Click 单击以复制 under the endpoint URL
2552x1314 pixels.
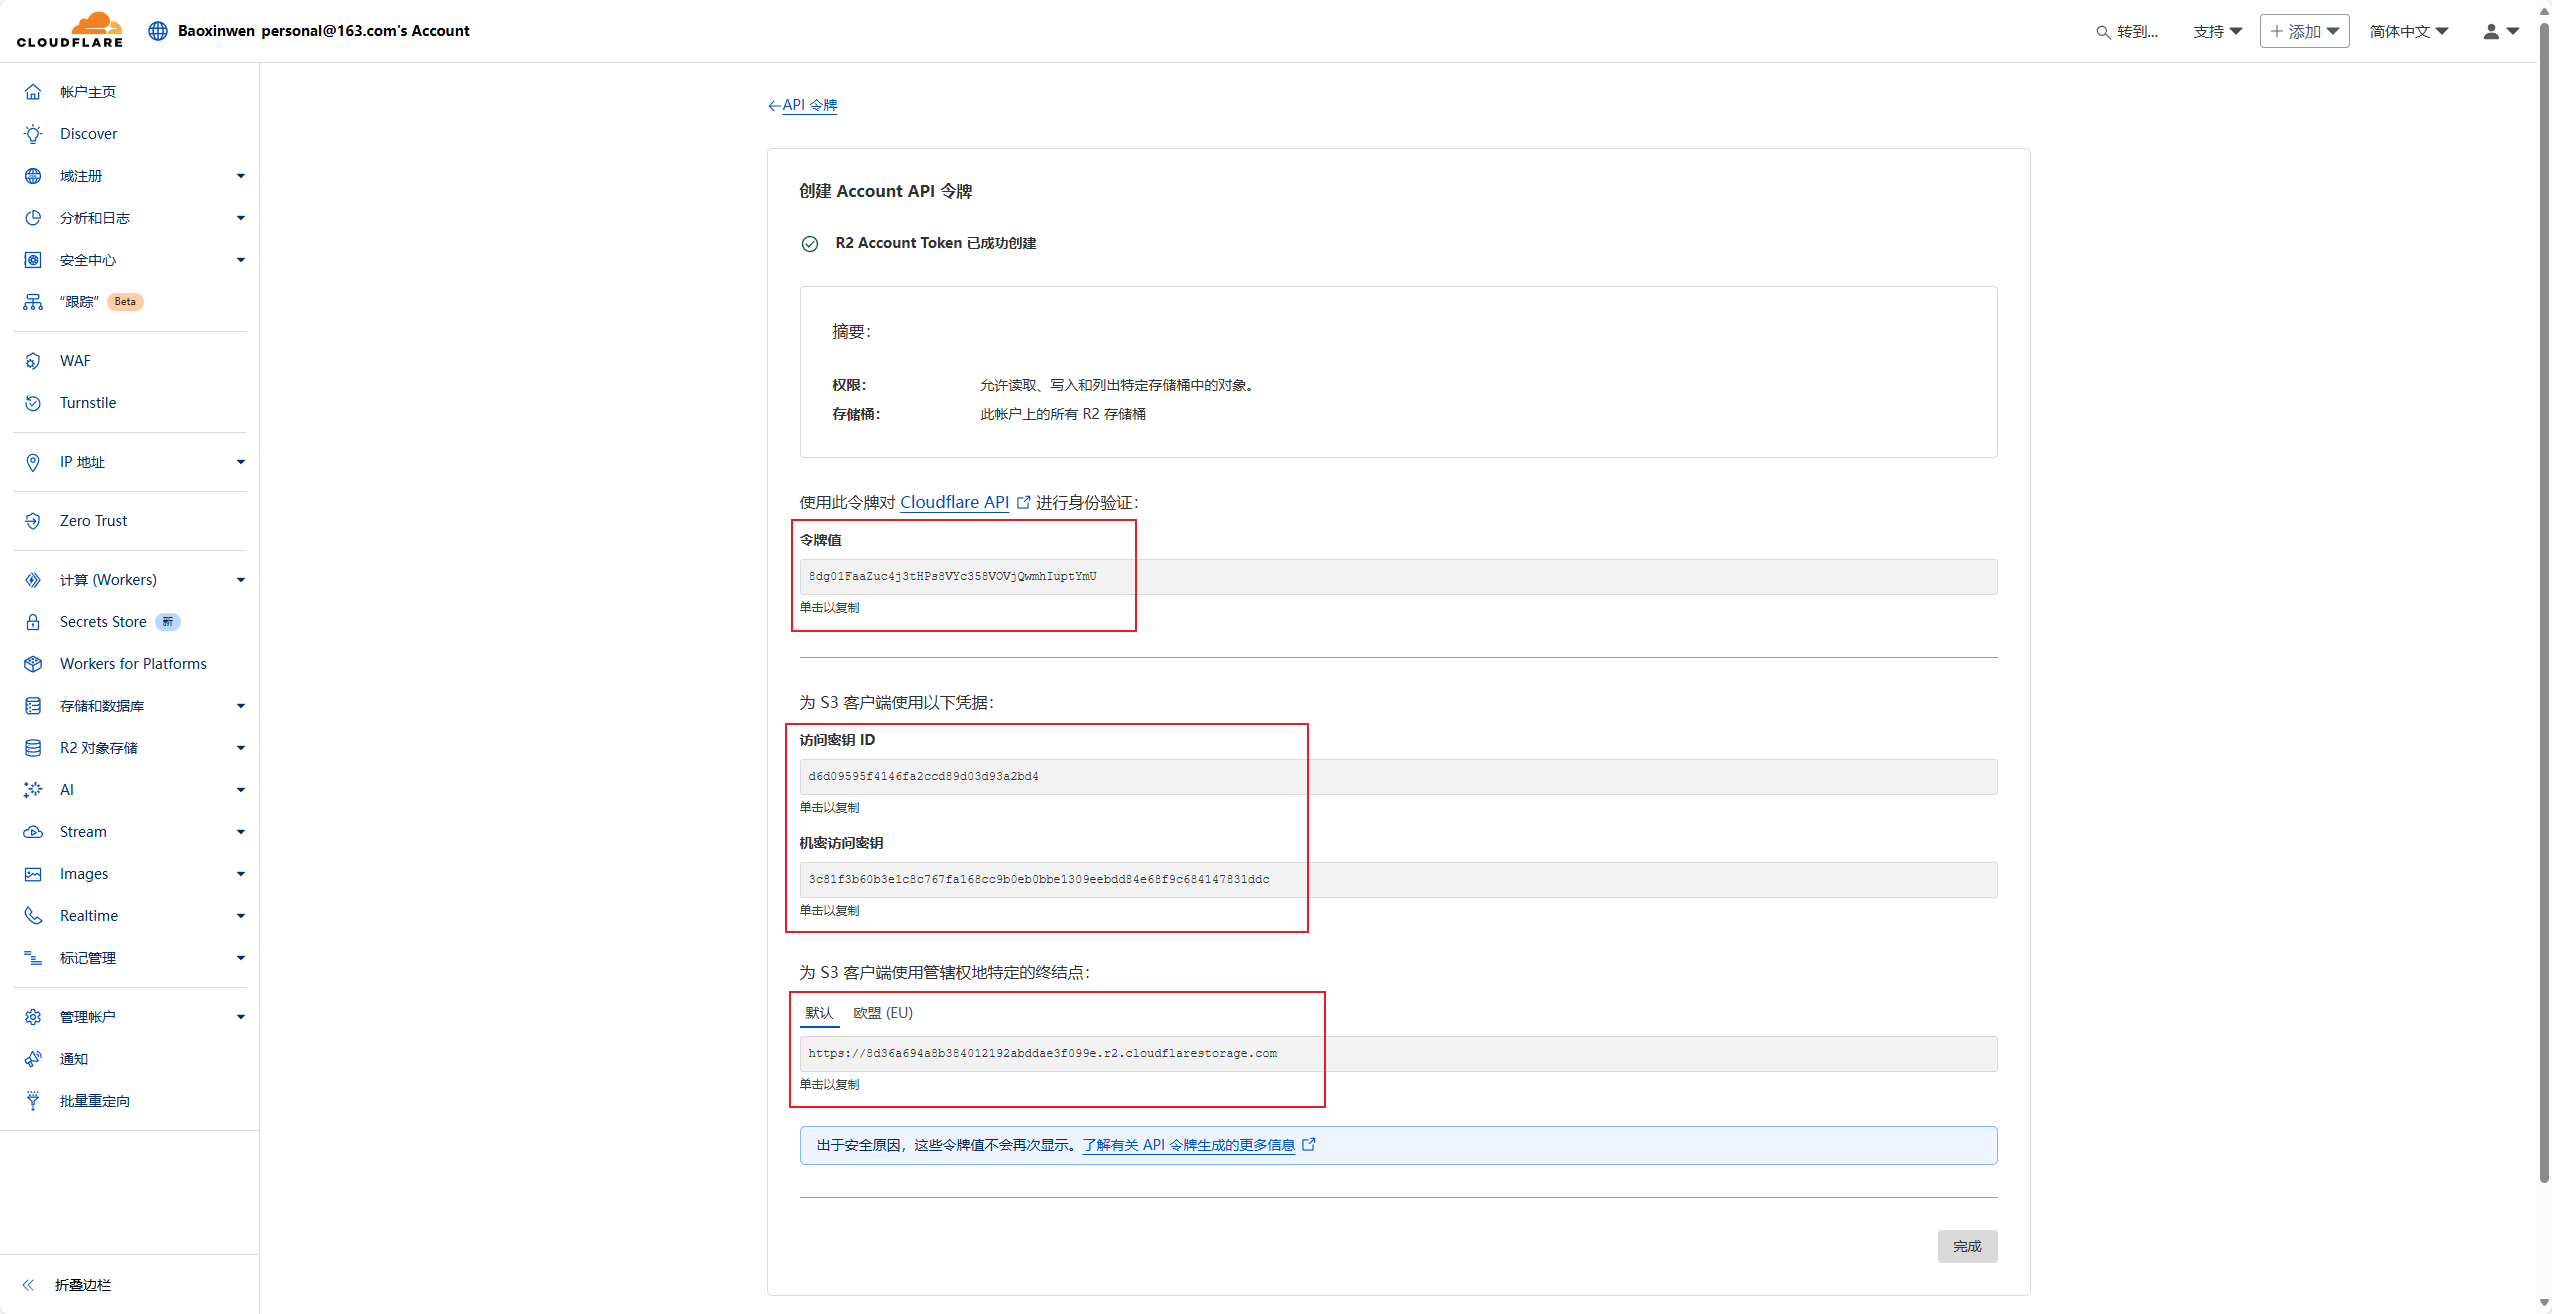pos(829,1085)
